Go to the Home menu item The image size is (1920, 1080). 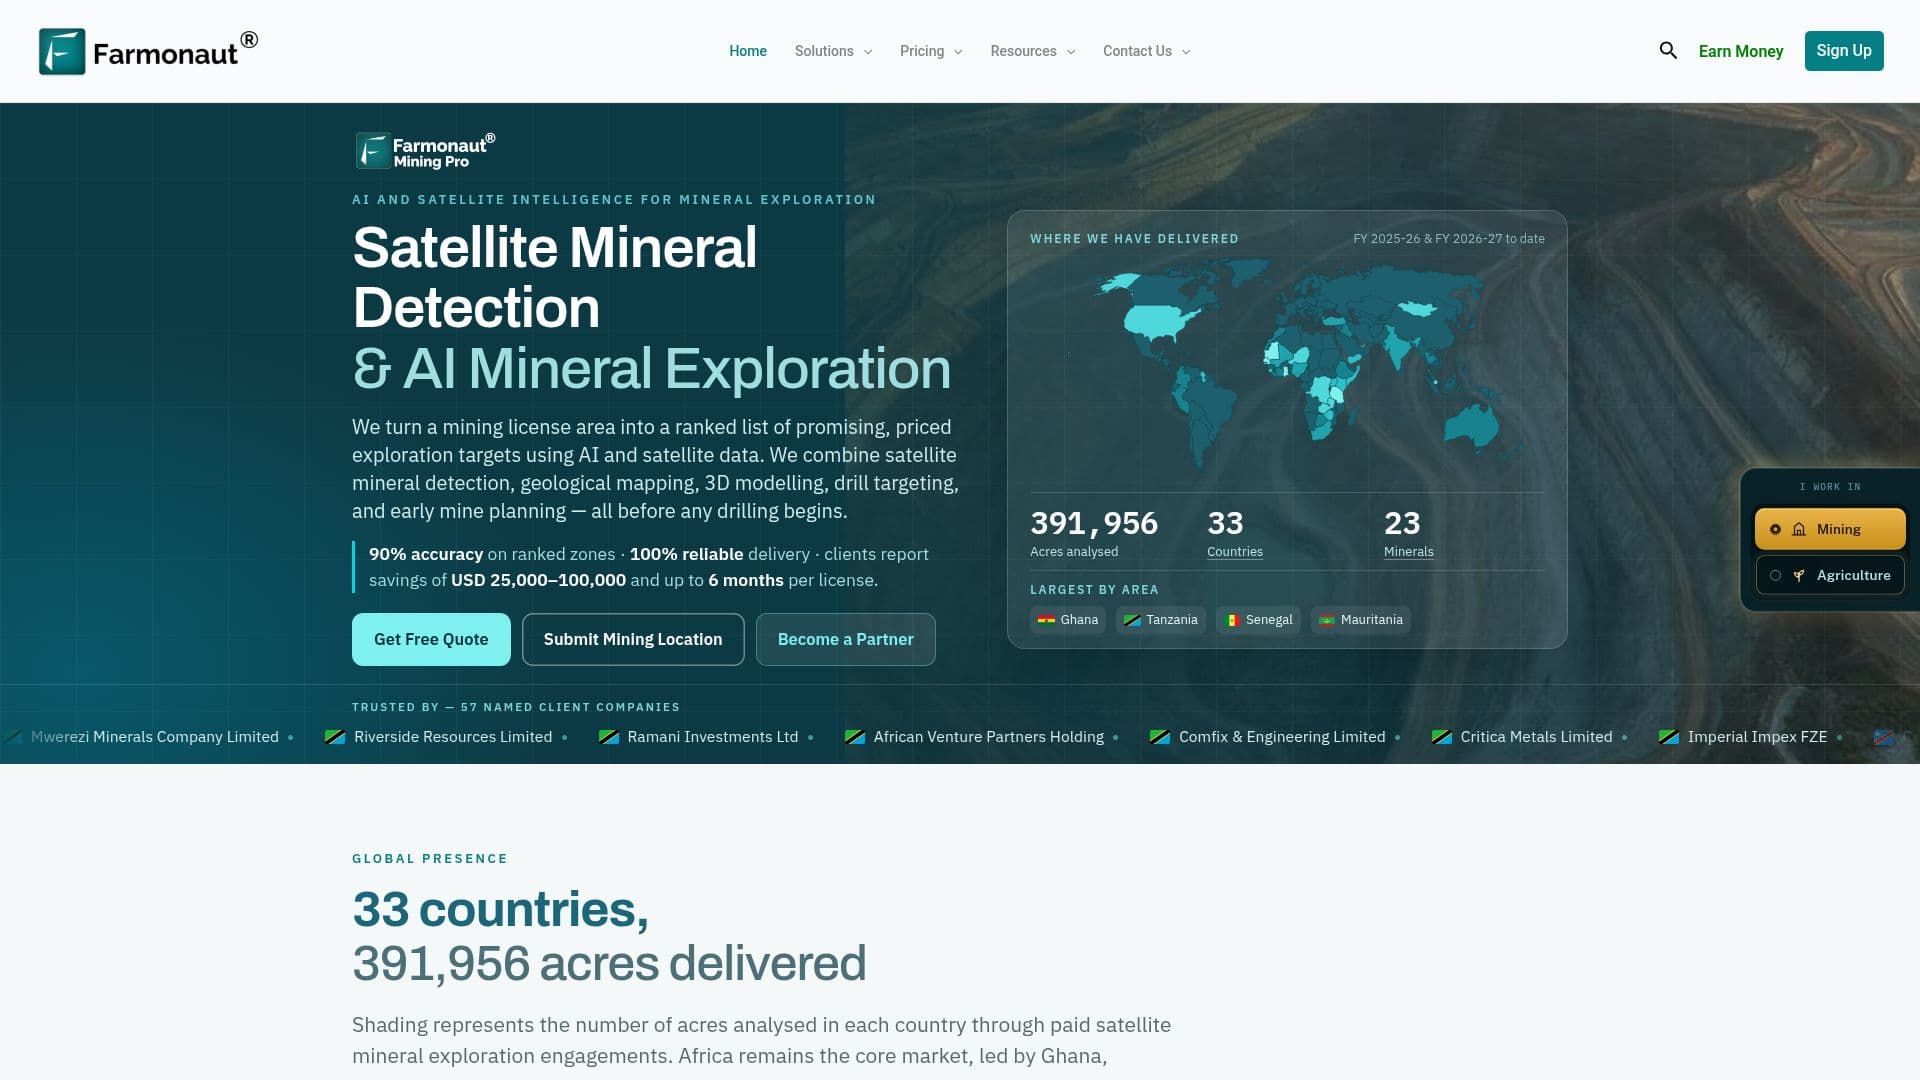click(x=748, y=51)
